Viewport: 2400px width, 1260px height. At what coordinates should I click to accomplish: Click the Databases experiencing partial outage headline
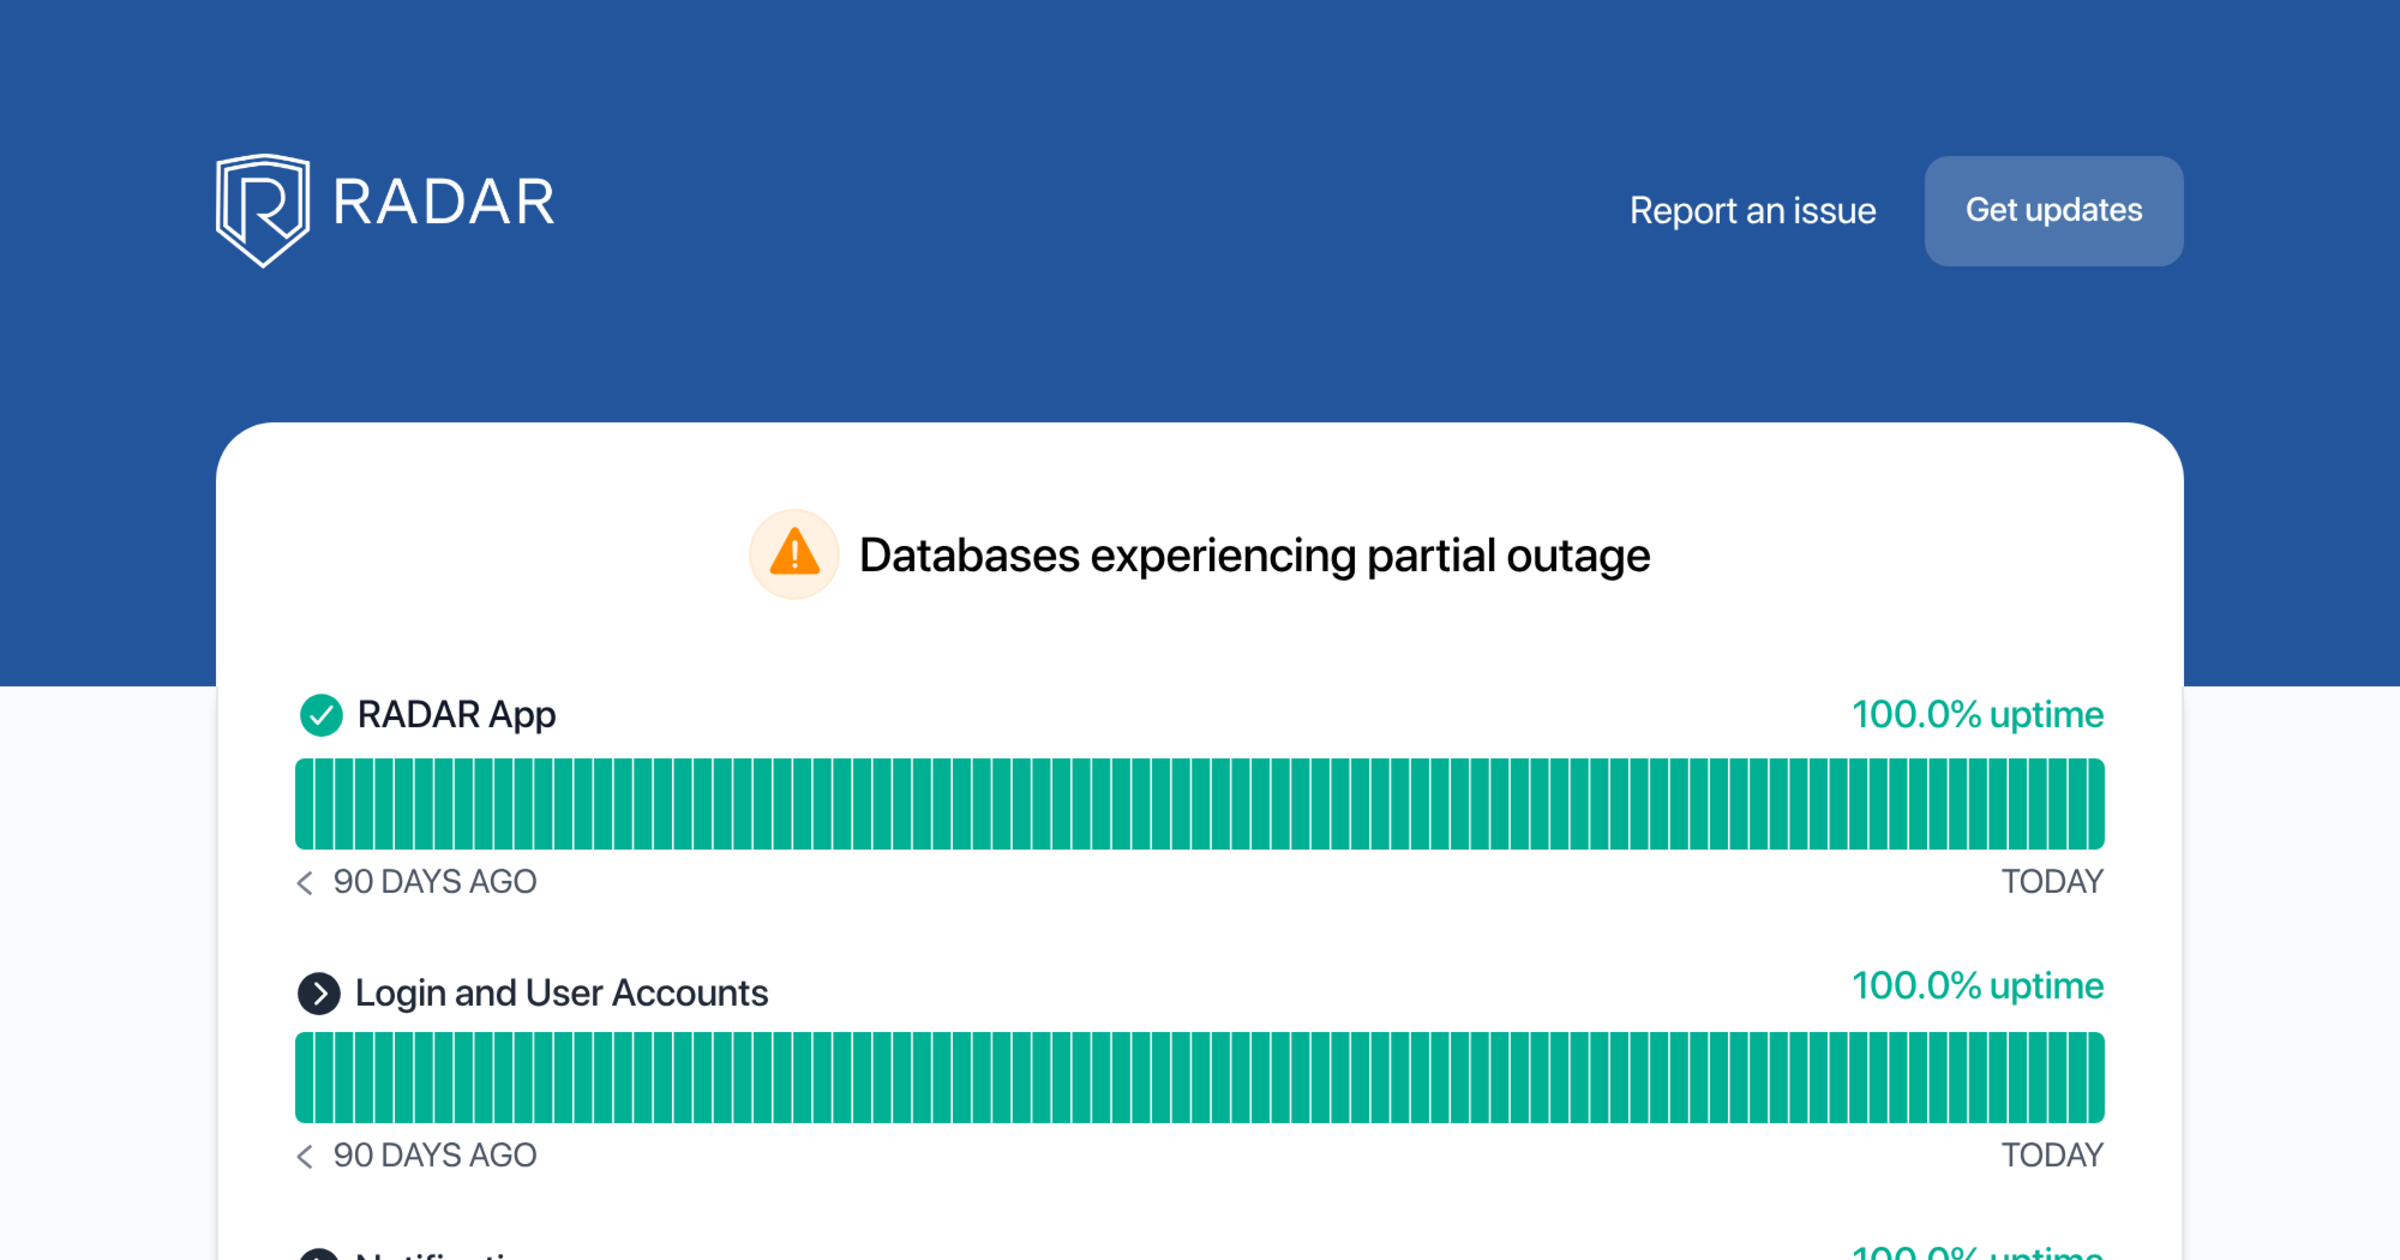1254,555
